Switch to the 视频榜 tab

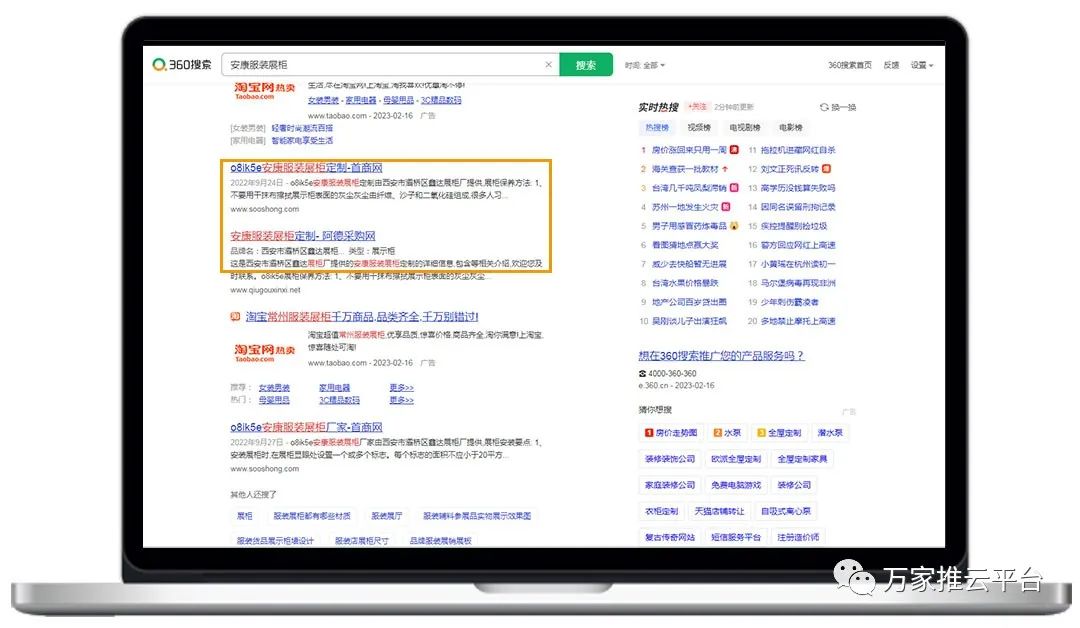pos(698,128)
